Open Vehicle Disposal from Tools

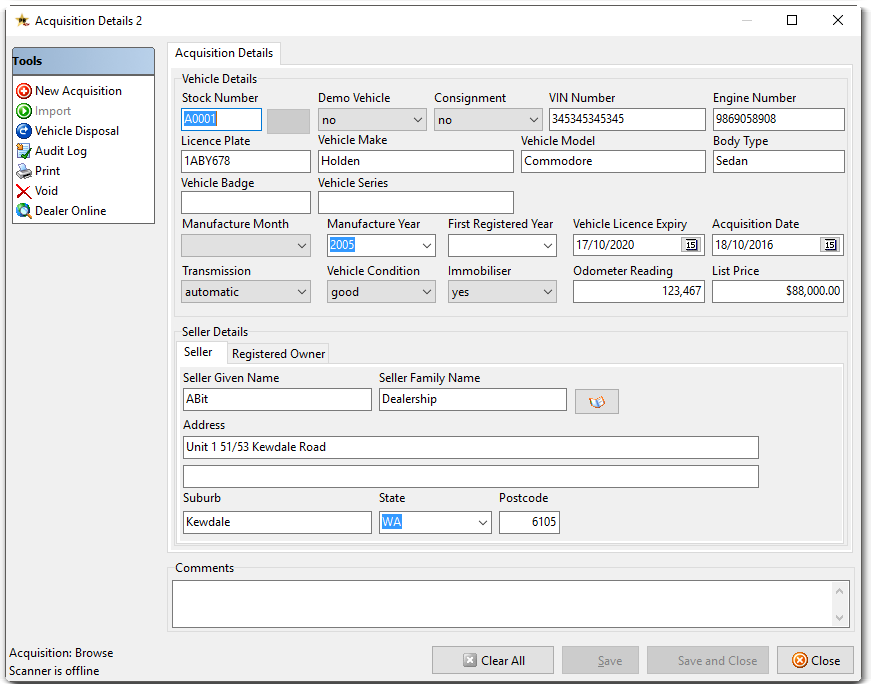pyautogui.click(x=77, y=131)
